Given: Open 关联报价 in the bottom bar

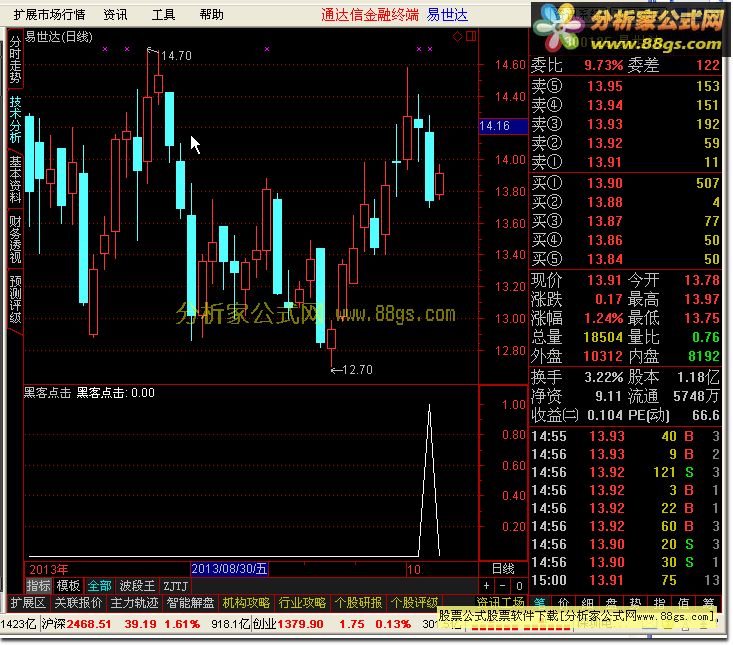Looking at the screenshot, I should point(78,602).
